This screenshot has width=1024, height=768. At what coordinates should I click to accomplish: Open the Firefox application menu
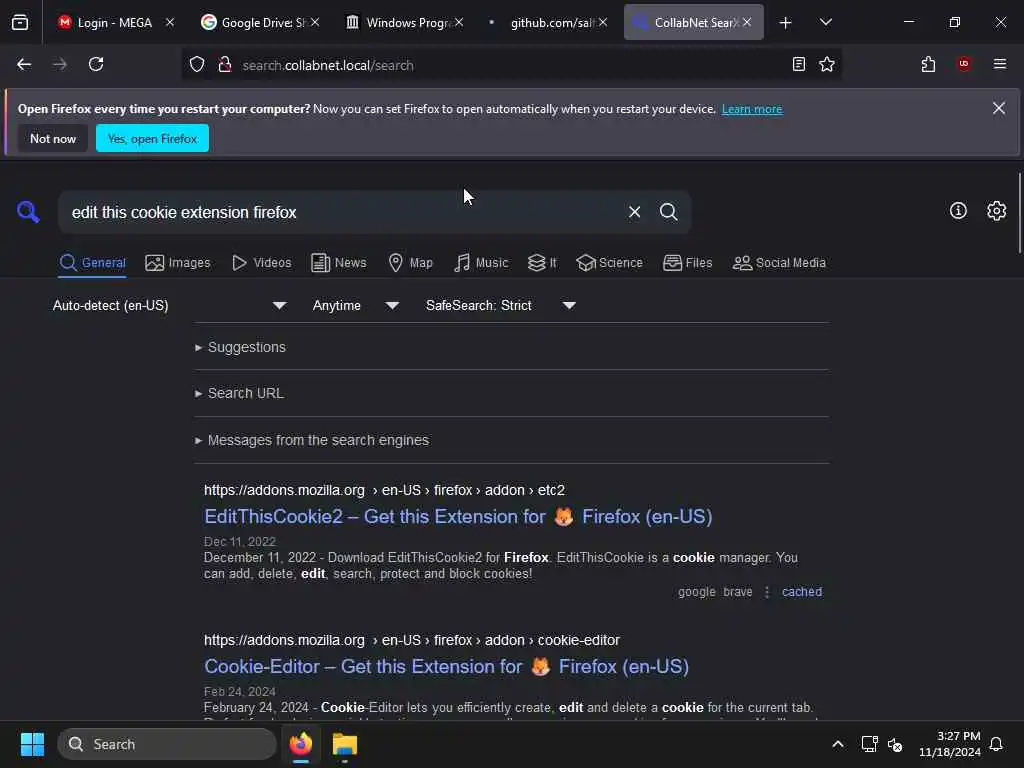[x=999, y=64]
